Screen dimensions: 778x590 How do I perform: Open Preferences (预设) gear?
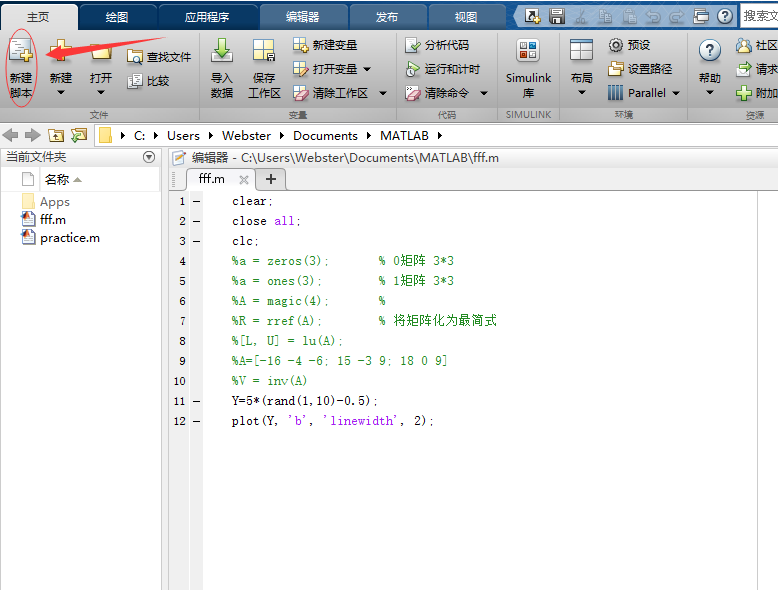[x=629, y=45]
